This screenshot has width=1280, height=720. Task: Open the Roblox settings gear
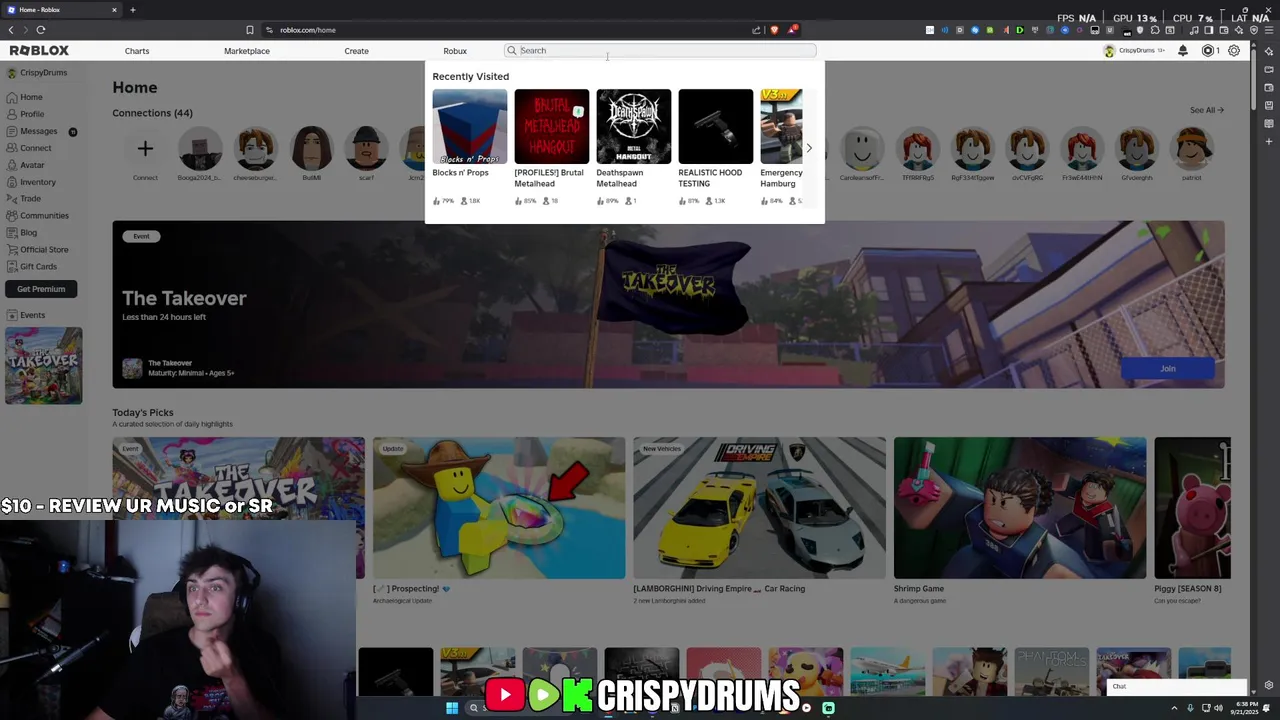tap(1234, 50)
